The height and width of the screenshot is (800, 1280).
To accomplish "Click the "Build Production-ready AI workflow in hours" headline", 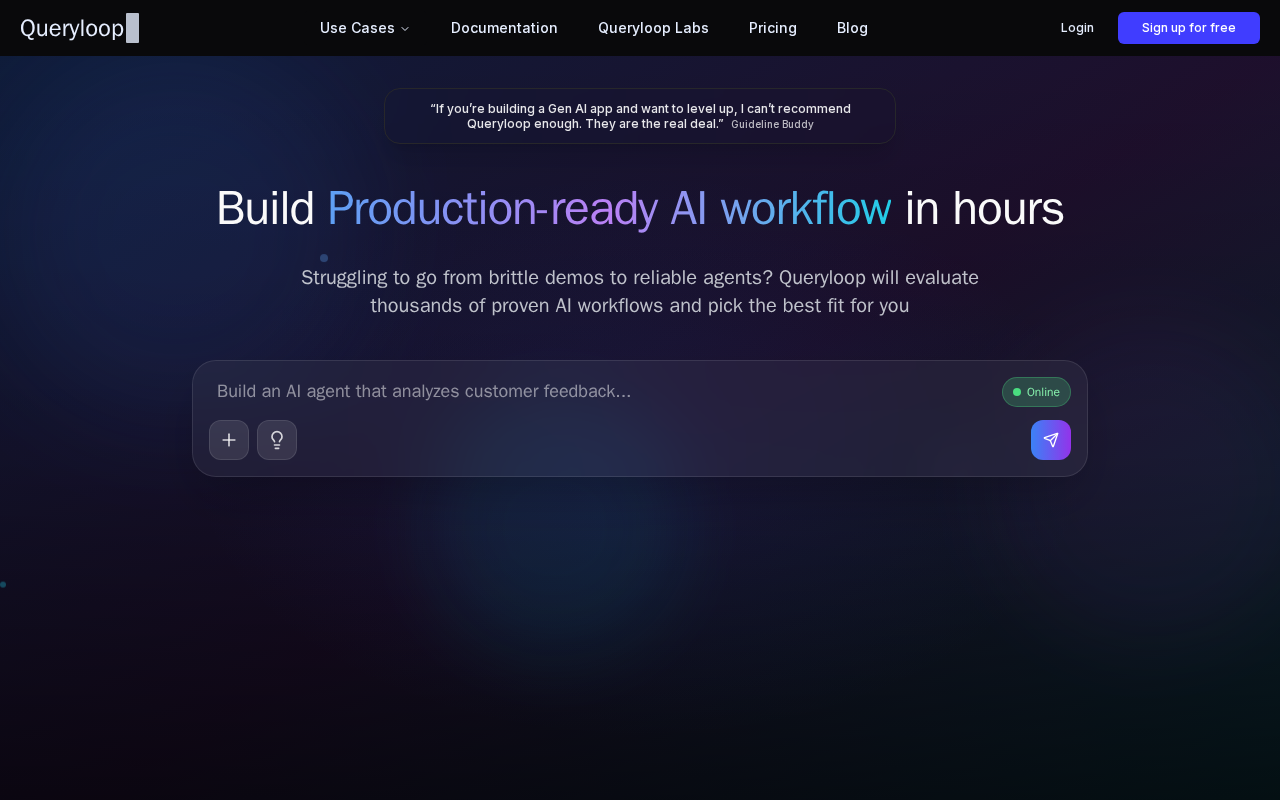I will click(640, 209).
